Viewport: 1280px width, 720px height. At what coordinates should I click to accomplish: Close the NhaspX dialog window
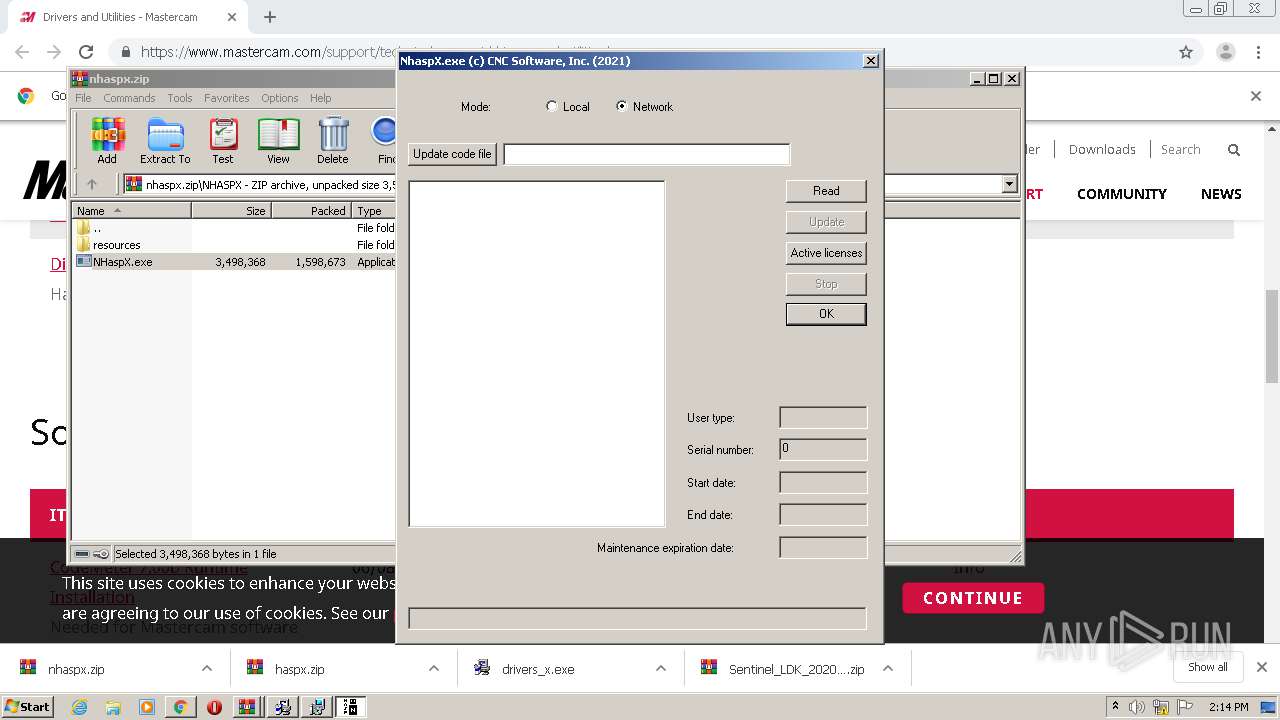click(871, 61)
